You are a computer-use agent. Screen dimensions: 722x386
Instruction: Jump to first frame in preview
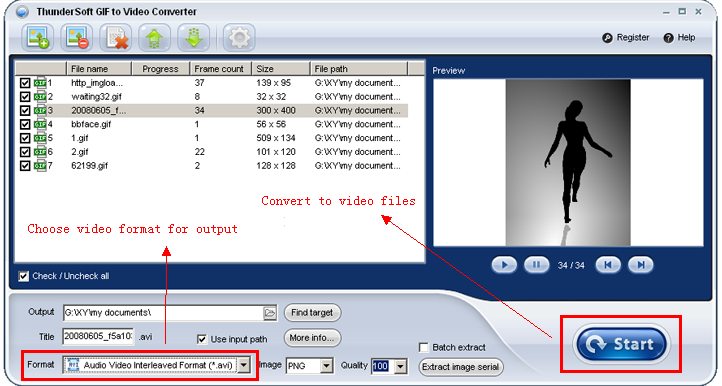click(x=608, y=265)
